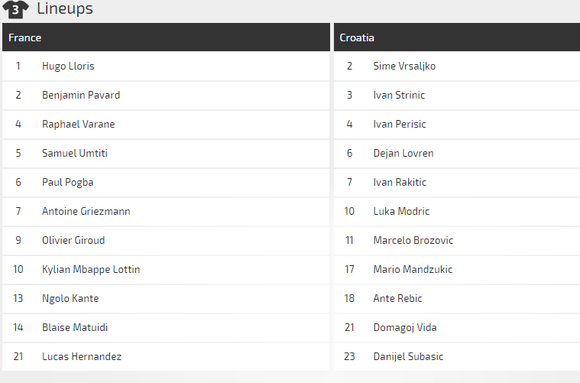Open Benjamin Pavard player profile

coord(81,95)
